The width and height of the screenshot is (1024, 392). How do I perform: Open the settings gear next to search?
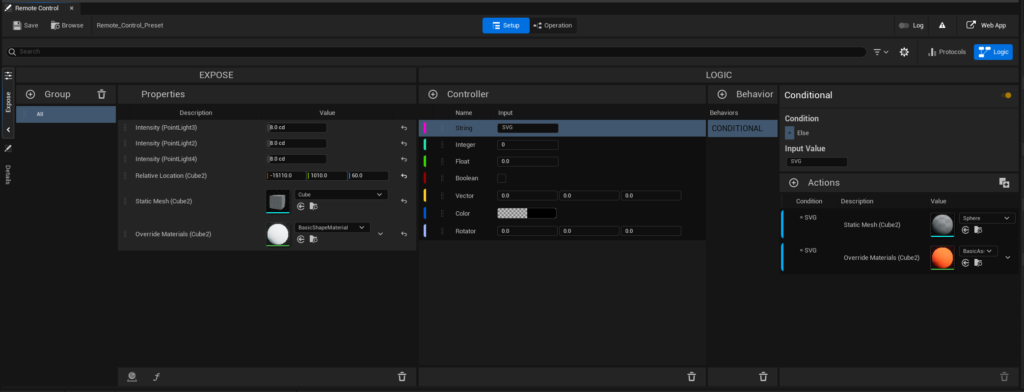904,52
